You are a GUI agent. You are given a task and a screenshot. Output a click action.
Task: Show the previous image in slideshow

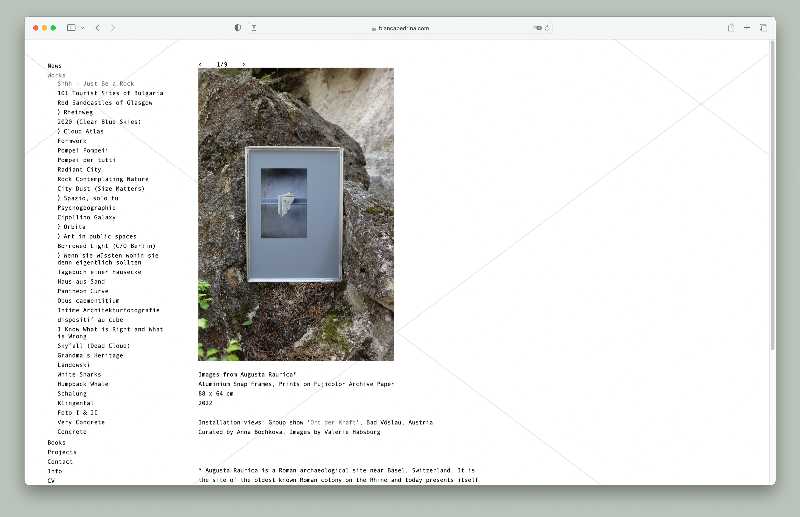pos(200,64)
